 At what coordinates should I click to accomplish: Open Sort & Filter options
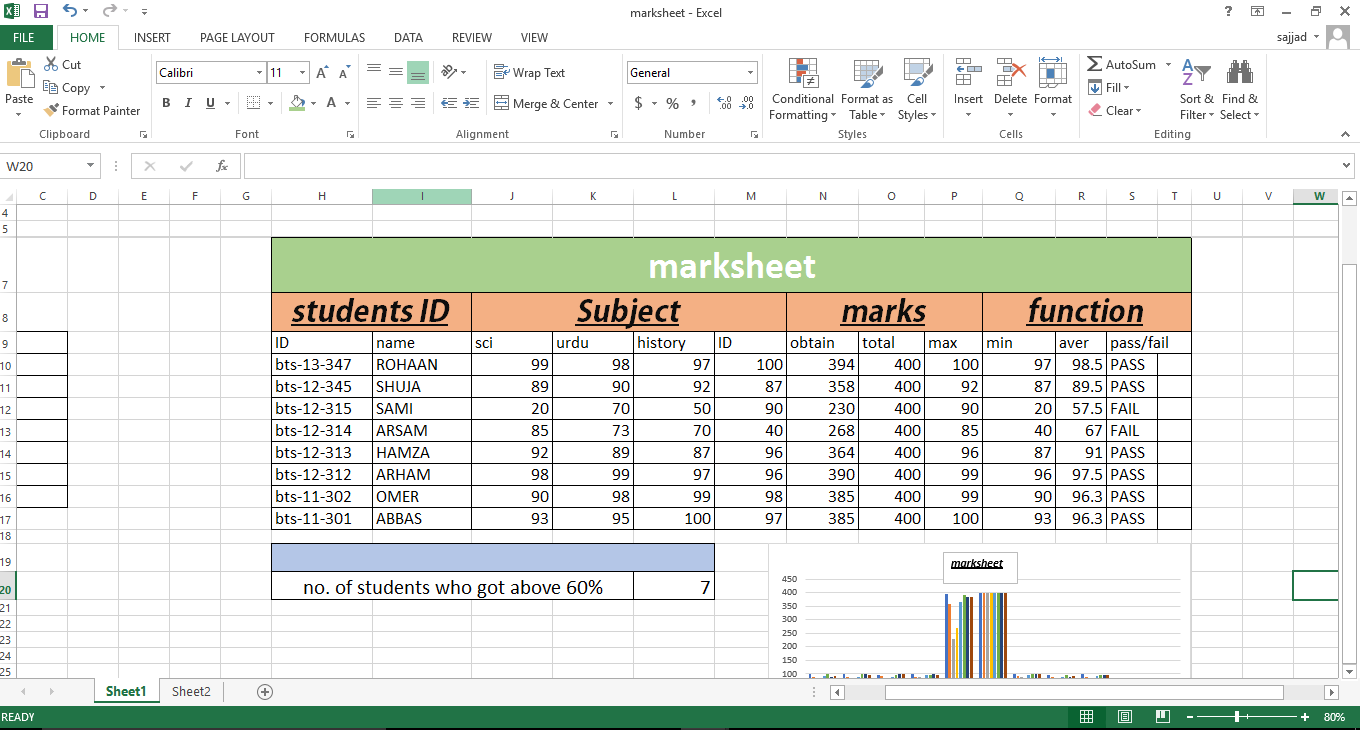[x=1196, y=89]
